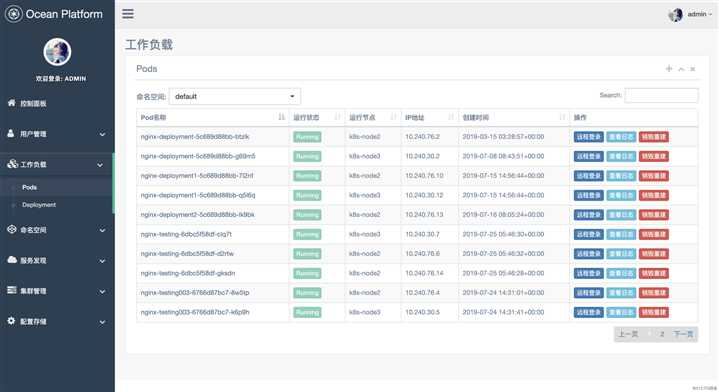Click the 服务发现 cloud icon
719x392 pixels.
tap(12, 260)
